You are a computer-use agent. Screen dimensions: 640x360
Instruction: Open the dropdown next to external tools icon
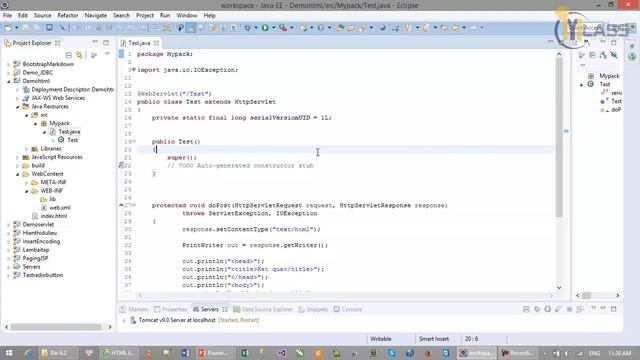point(291,28)
